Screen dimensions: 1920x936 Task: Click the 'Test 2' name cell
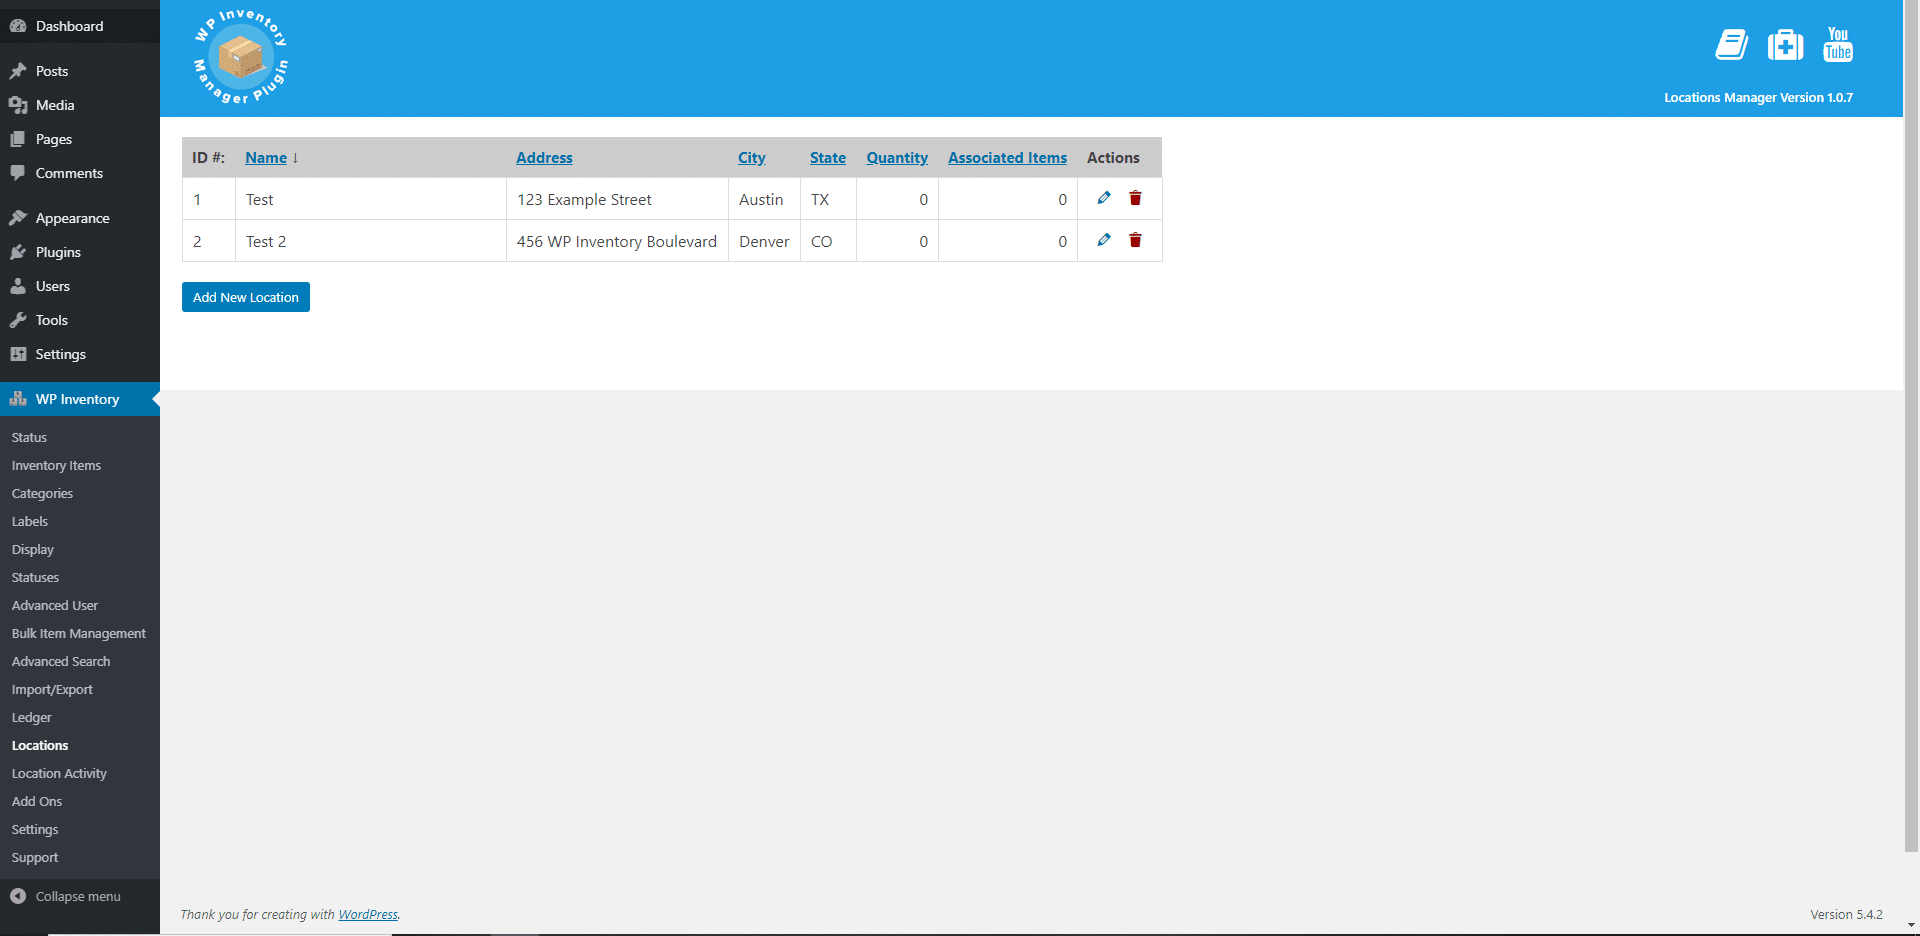pyautogui.click(x=371, y=241)
